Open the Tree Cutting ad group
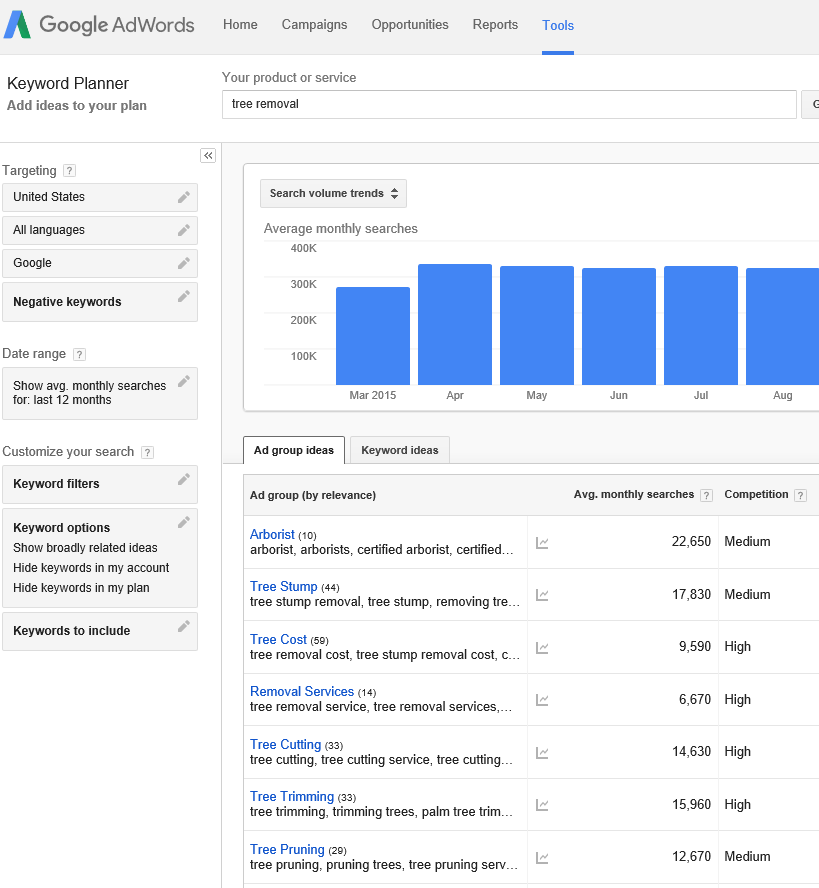Viewport: 819px width, 888px height. (285, 744)
